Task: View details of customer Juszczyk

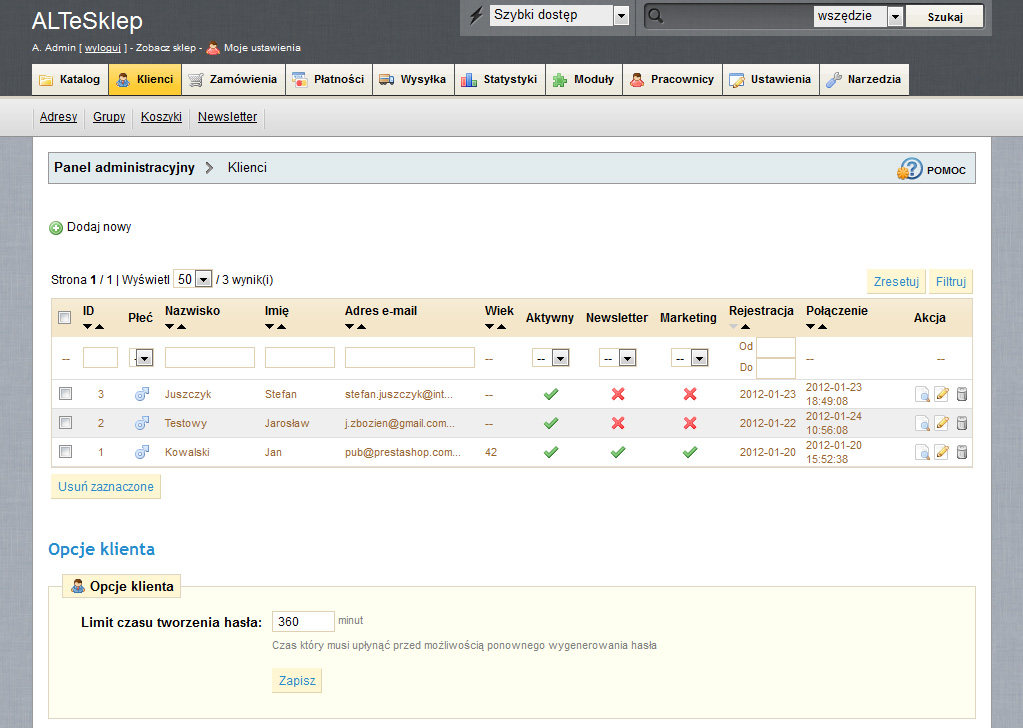Action: pos(922,394)
